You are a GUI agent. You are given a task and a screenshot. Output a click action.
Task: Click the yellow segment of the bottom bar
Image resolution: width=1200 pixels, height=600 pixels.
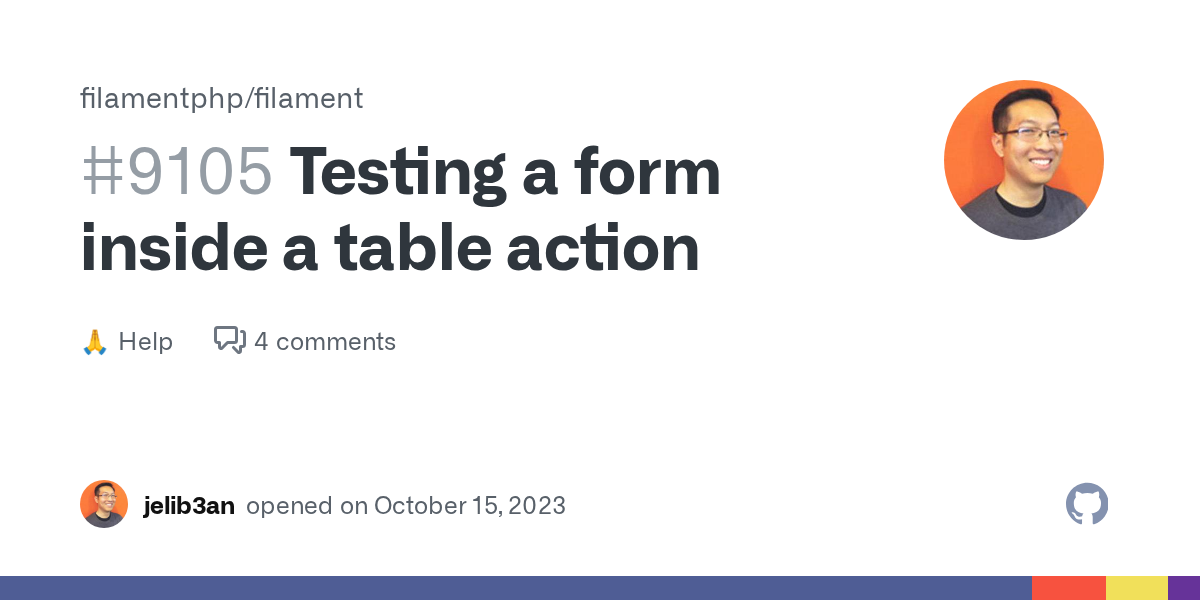1137,588
